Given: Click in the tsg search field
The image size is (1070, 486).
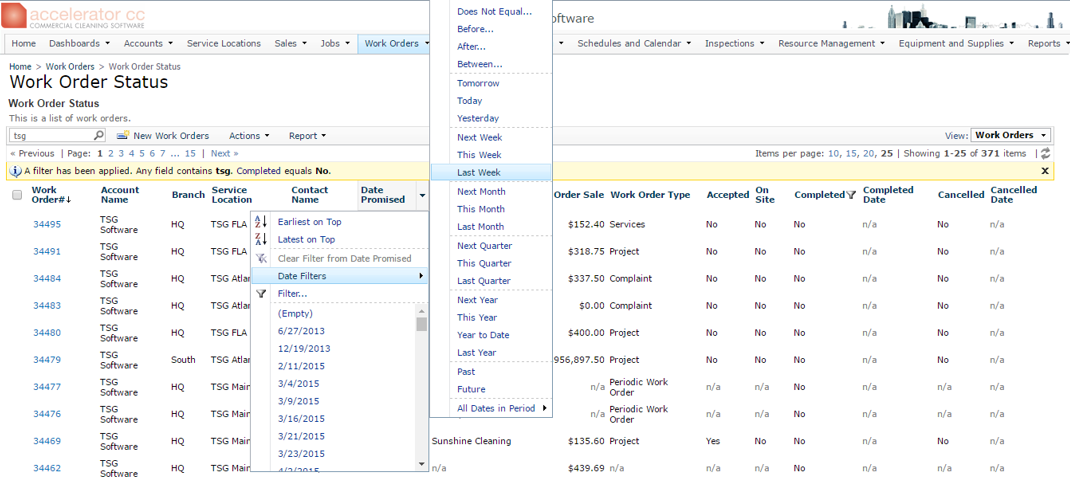Looking at the screenshot, I should coord(52,135).
